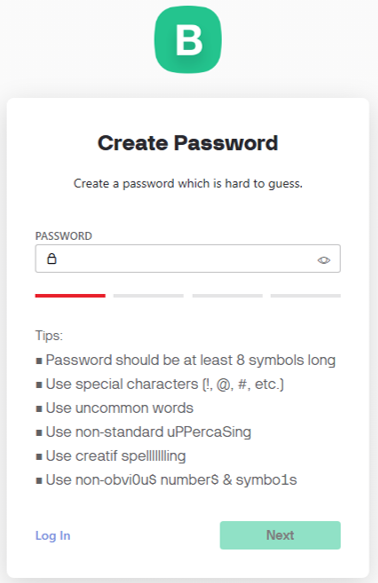The image size is (378, 583).
Task: Click the lock icon in password field
Action: point(52,258)
